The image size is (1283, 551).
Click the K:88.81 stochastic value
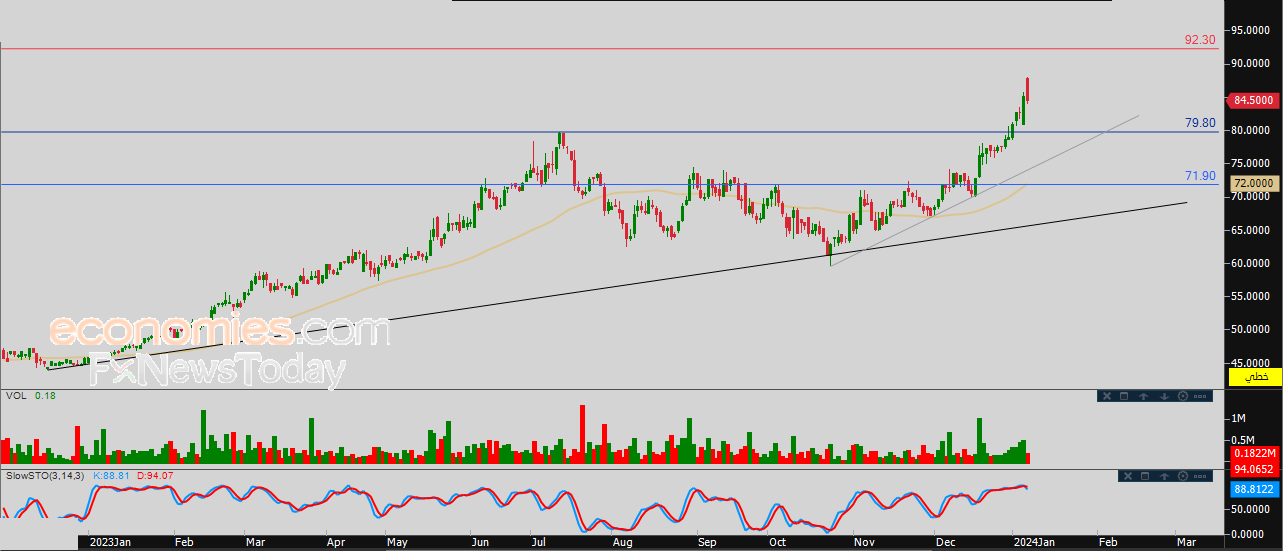[110, 475]
